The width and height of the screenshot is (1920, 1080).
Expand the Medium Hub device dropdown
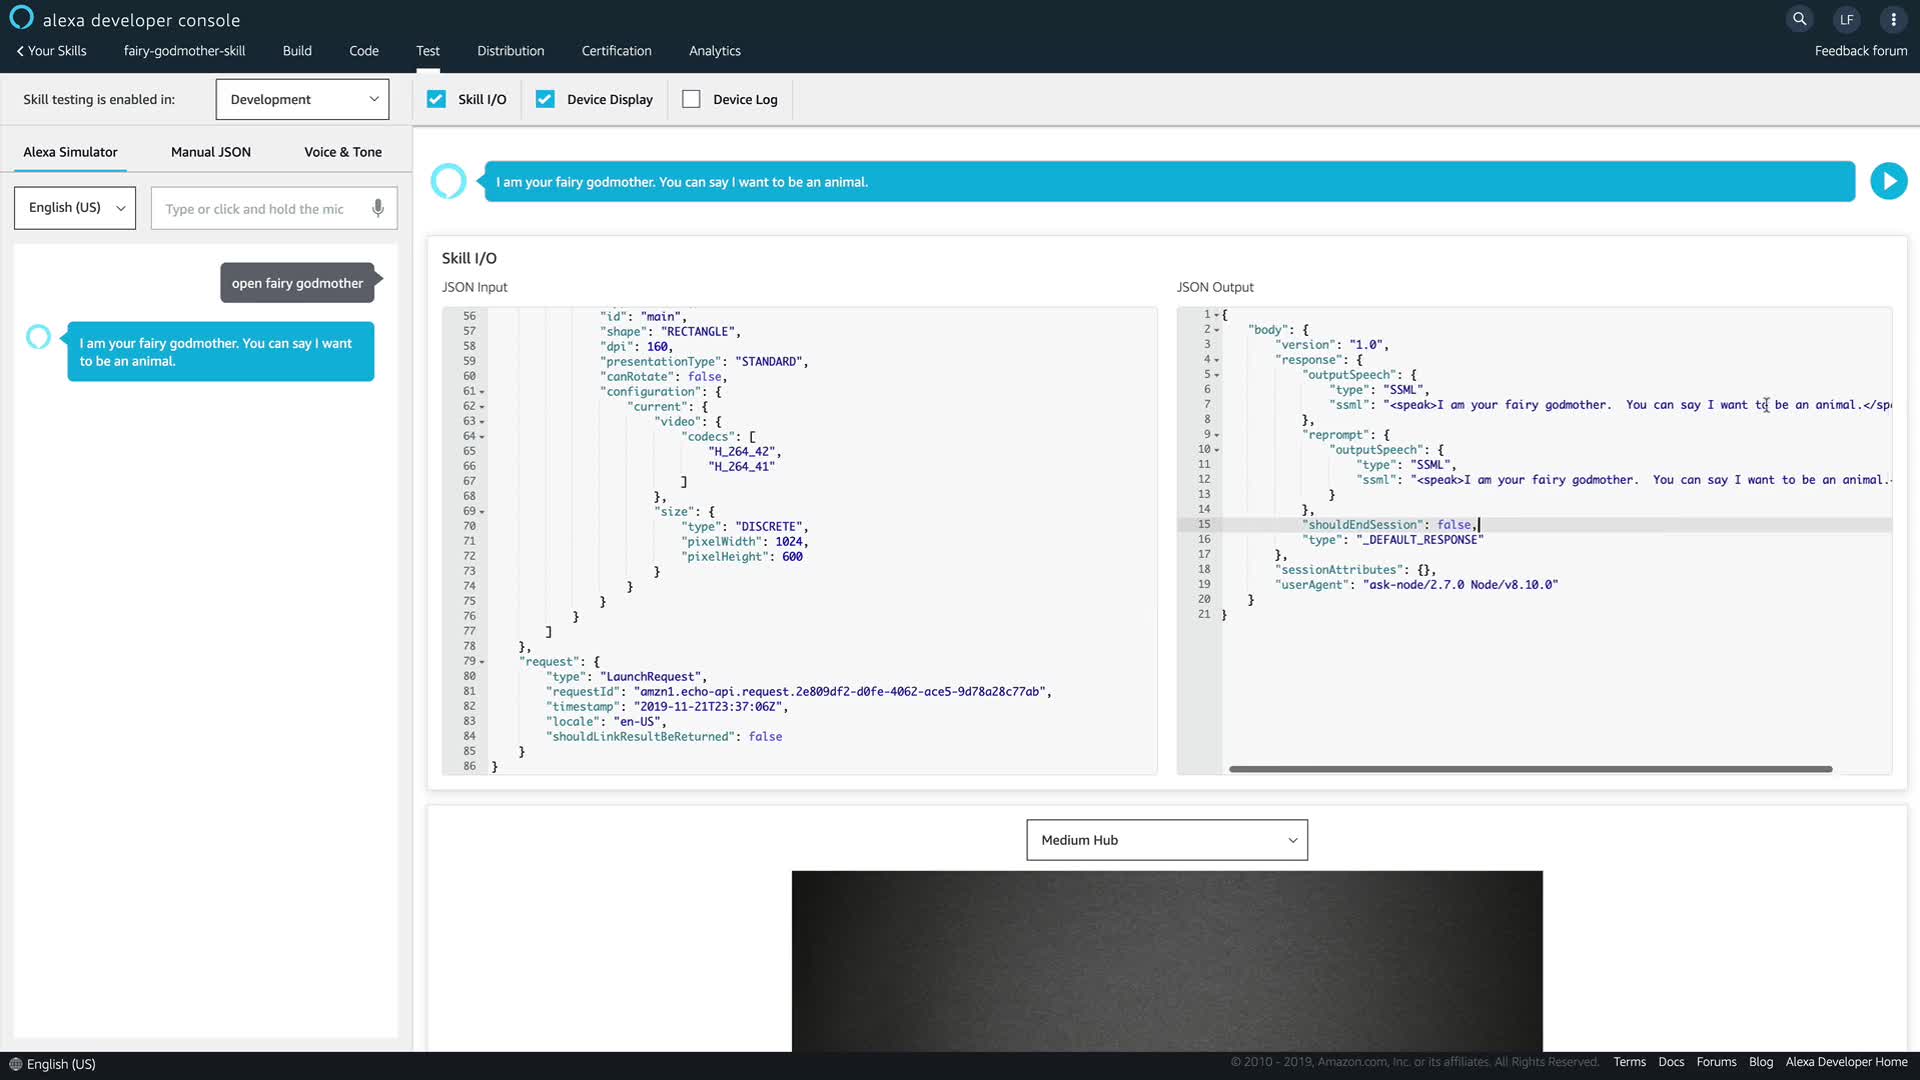coord(1166,840)
